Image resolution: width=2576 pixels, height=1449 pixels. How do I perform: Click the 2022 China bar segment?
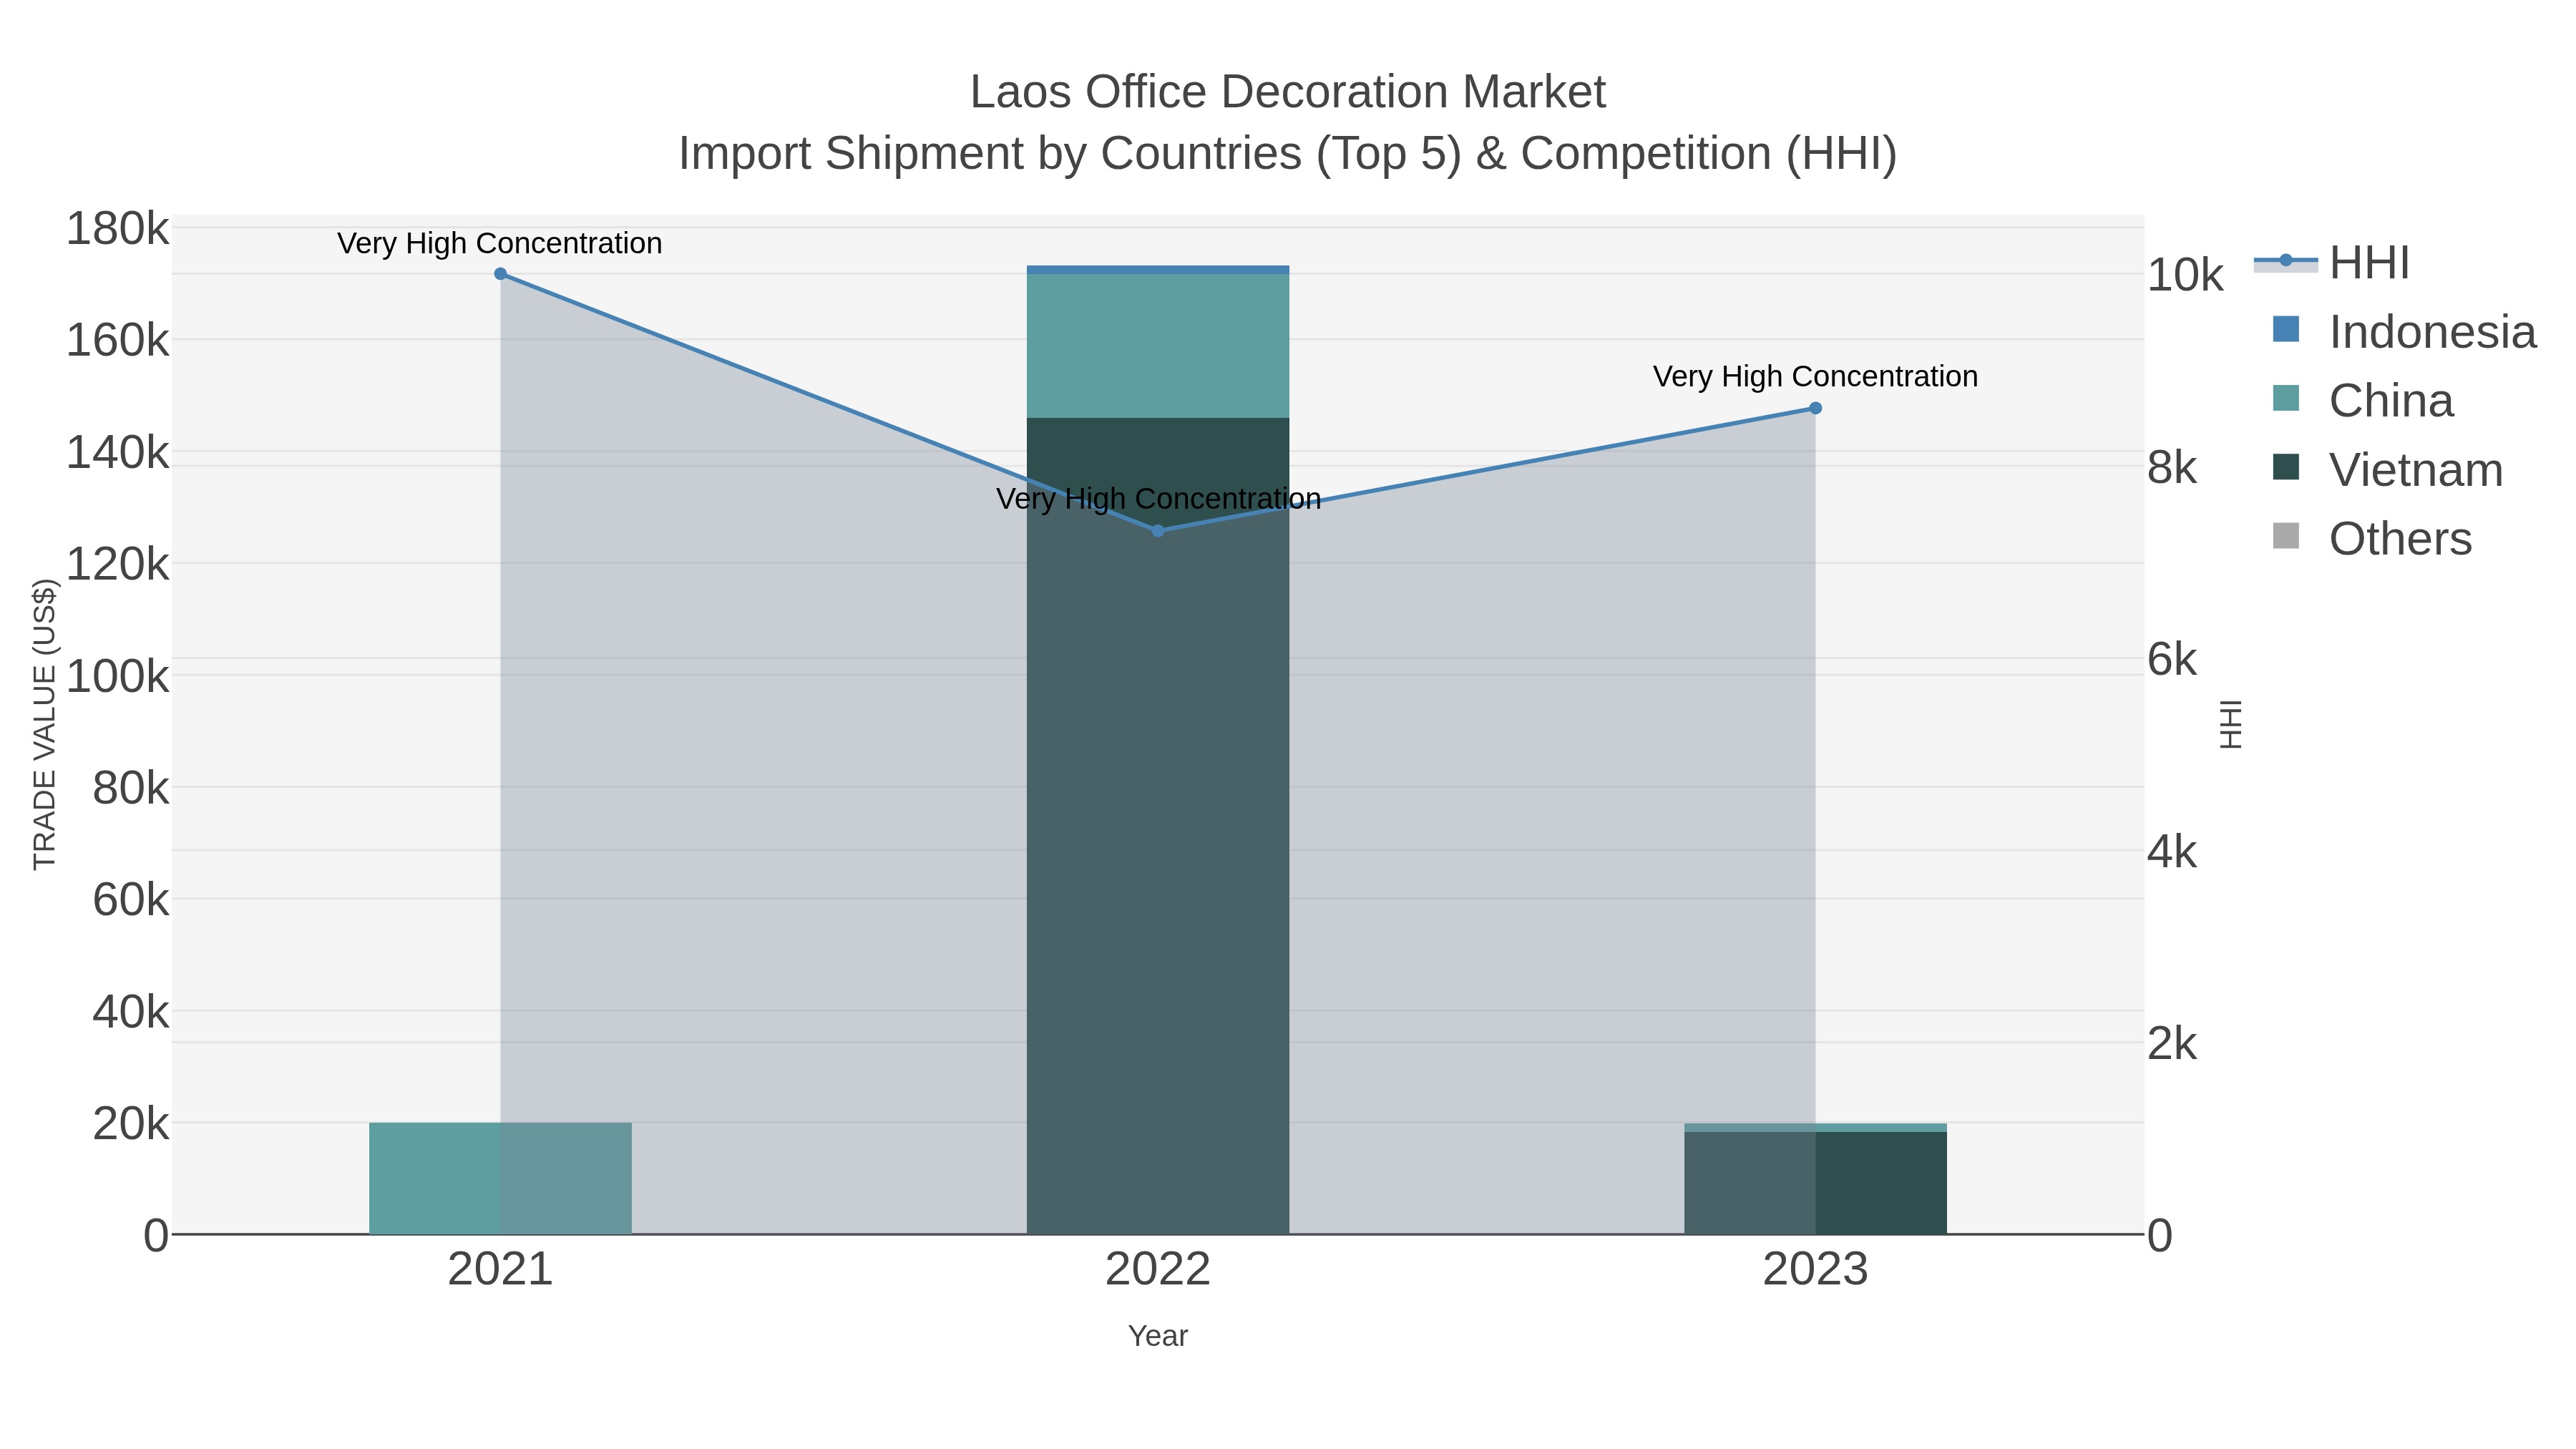click(1158, 346)
